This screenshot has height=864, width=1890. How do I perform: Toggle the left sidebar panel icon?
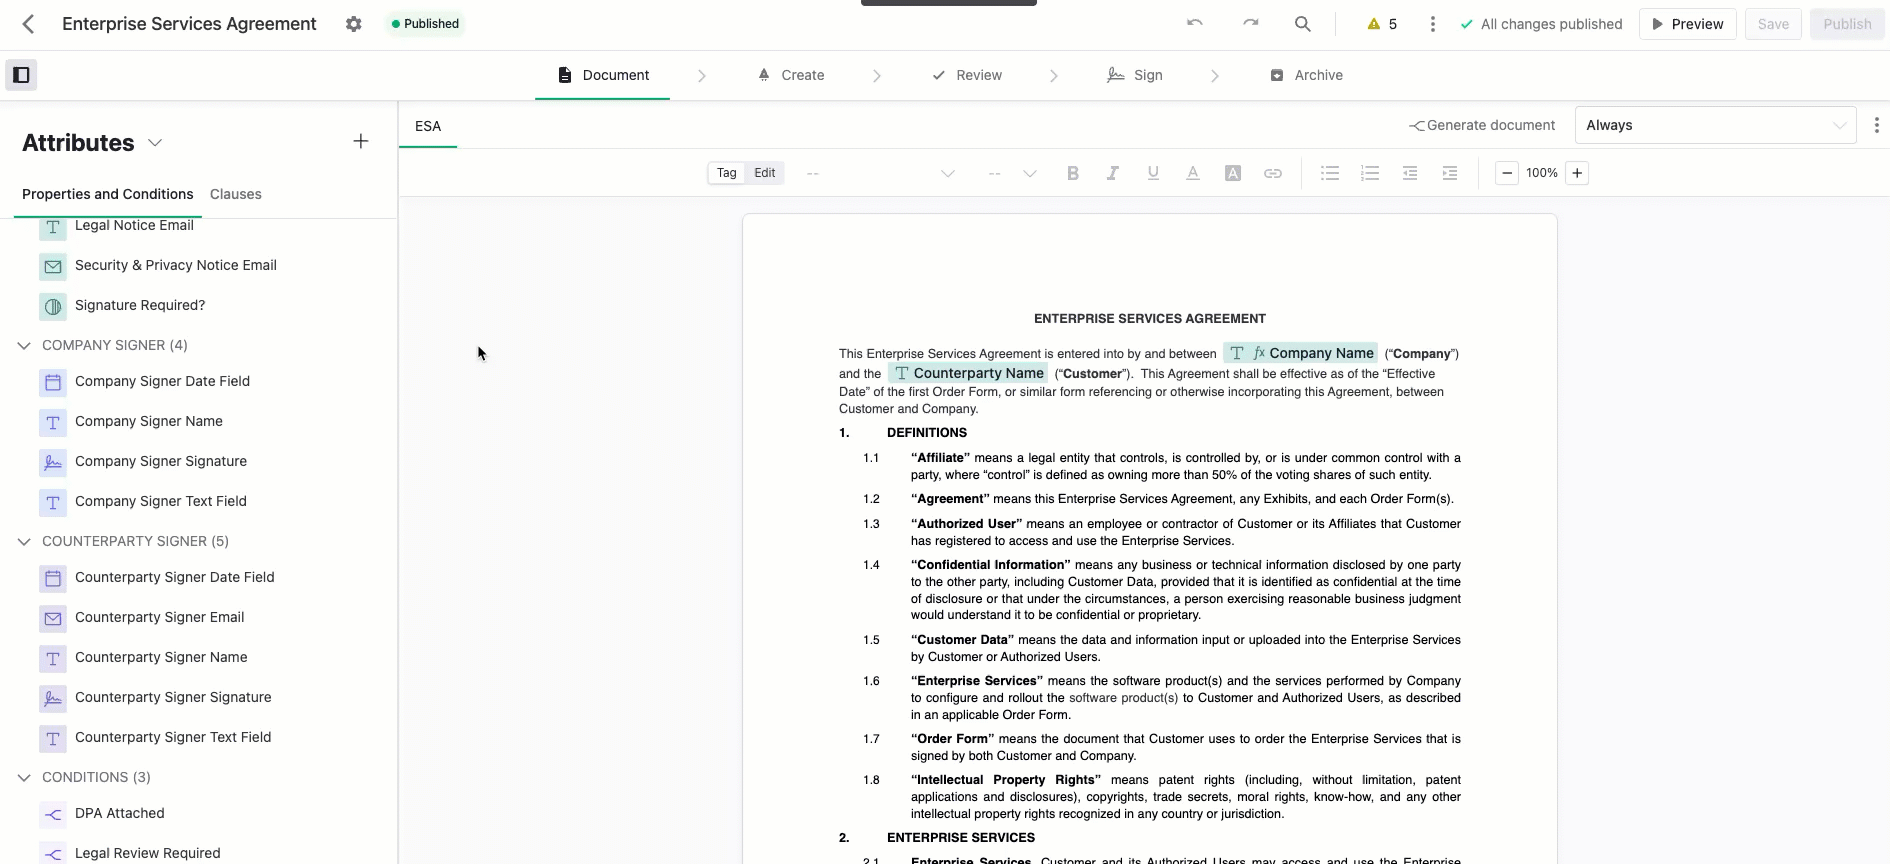coord(21,75)
